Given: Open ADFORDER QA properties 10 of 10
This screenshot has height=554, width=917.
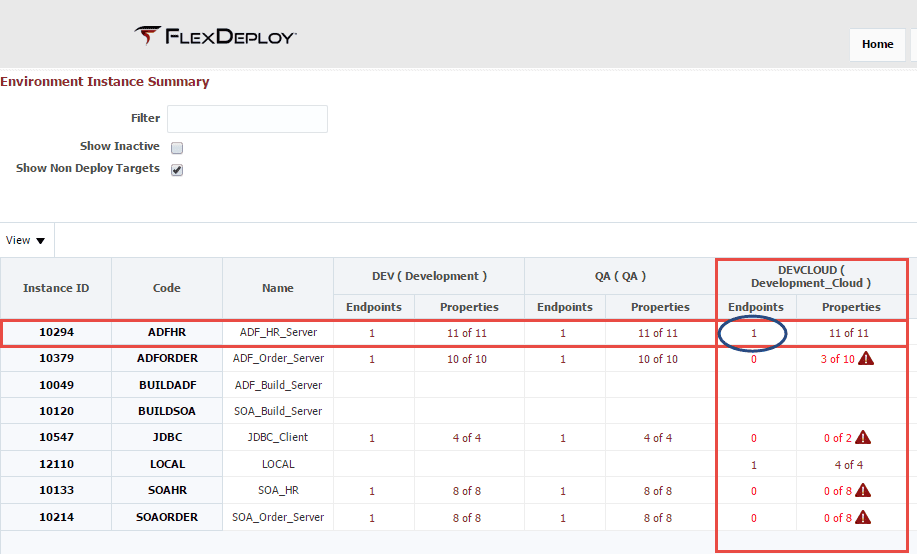Looking at the screenshot, I should coord(657,359).
